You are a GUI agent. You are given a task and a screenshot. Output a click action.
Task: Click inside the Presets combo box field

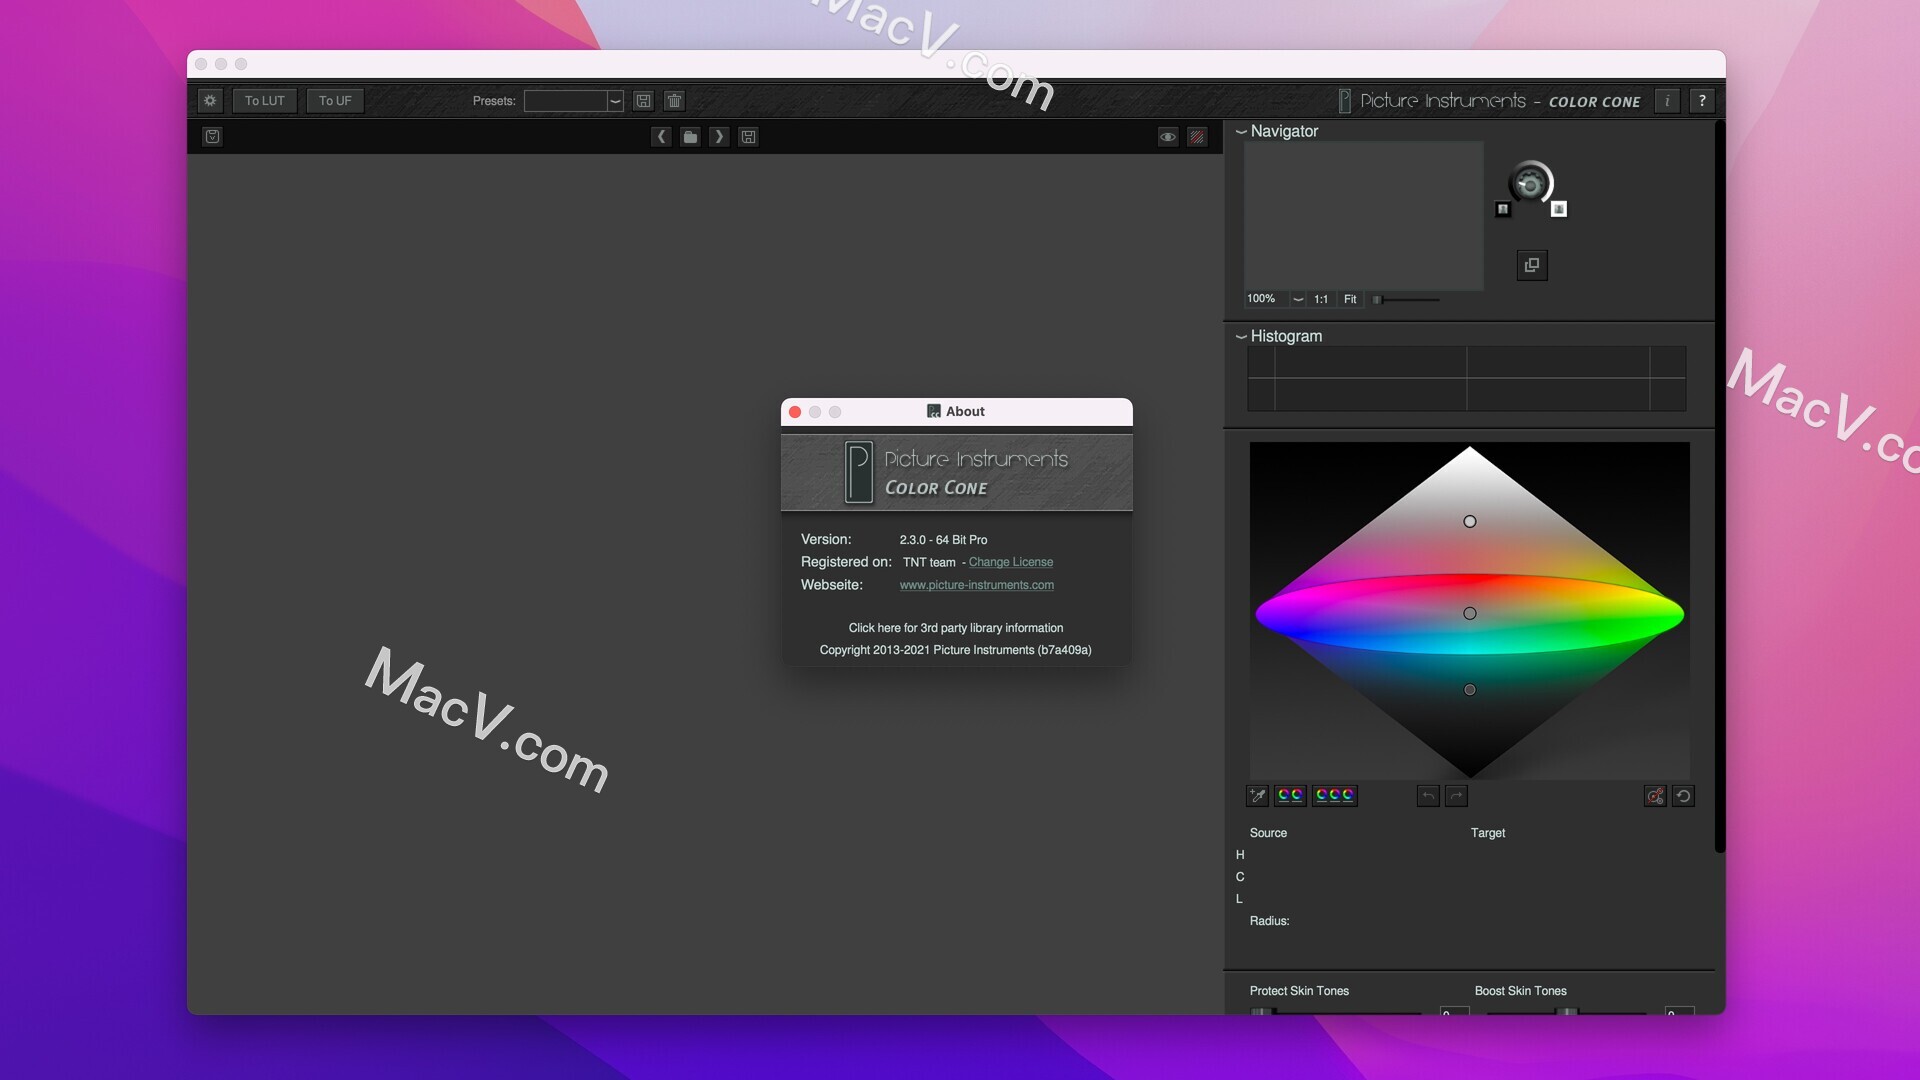click(x=565, y=101)
